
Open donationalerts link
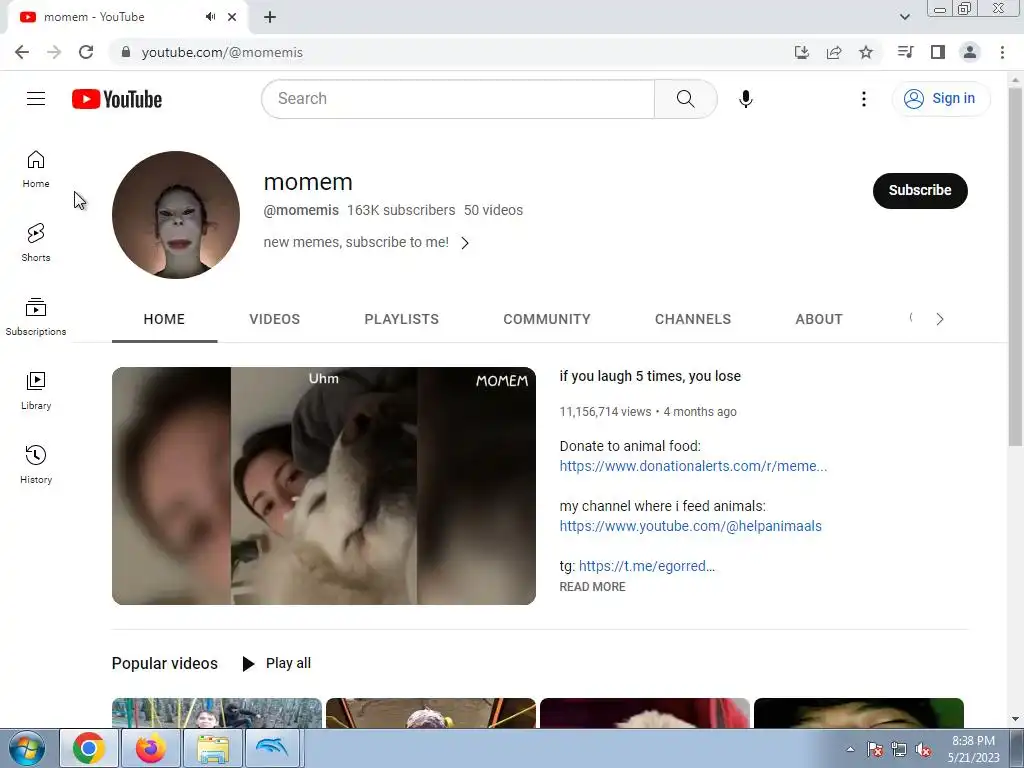tap(693, 466)
